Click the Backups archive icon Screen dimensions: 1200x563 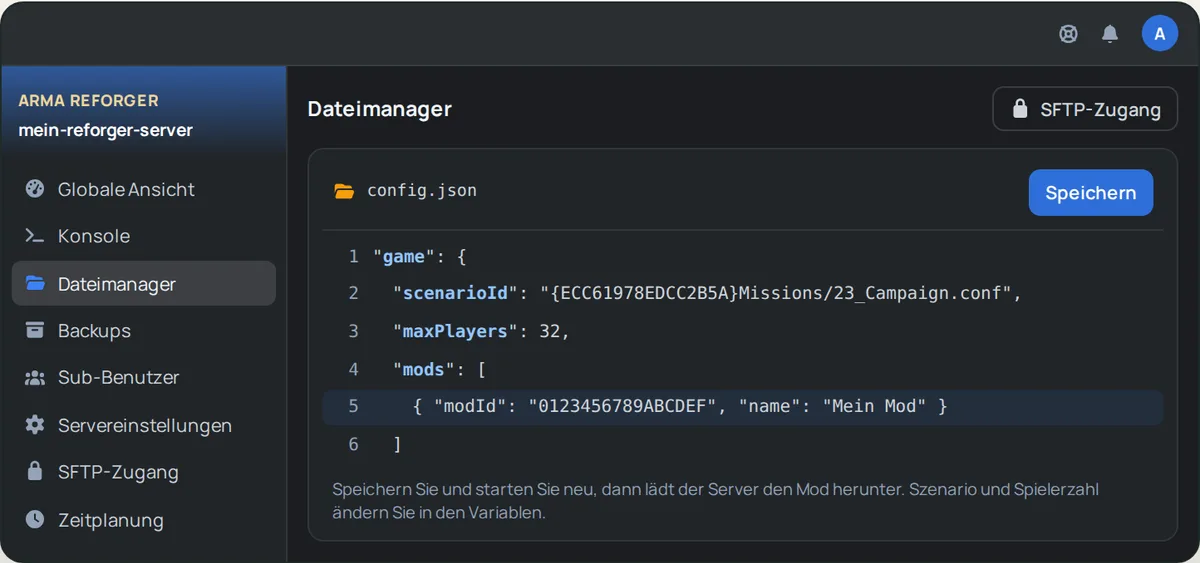click(x=35, y=331)
